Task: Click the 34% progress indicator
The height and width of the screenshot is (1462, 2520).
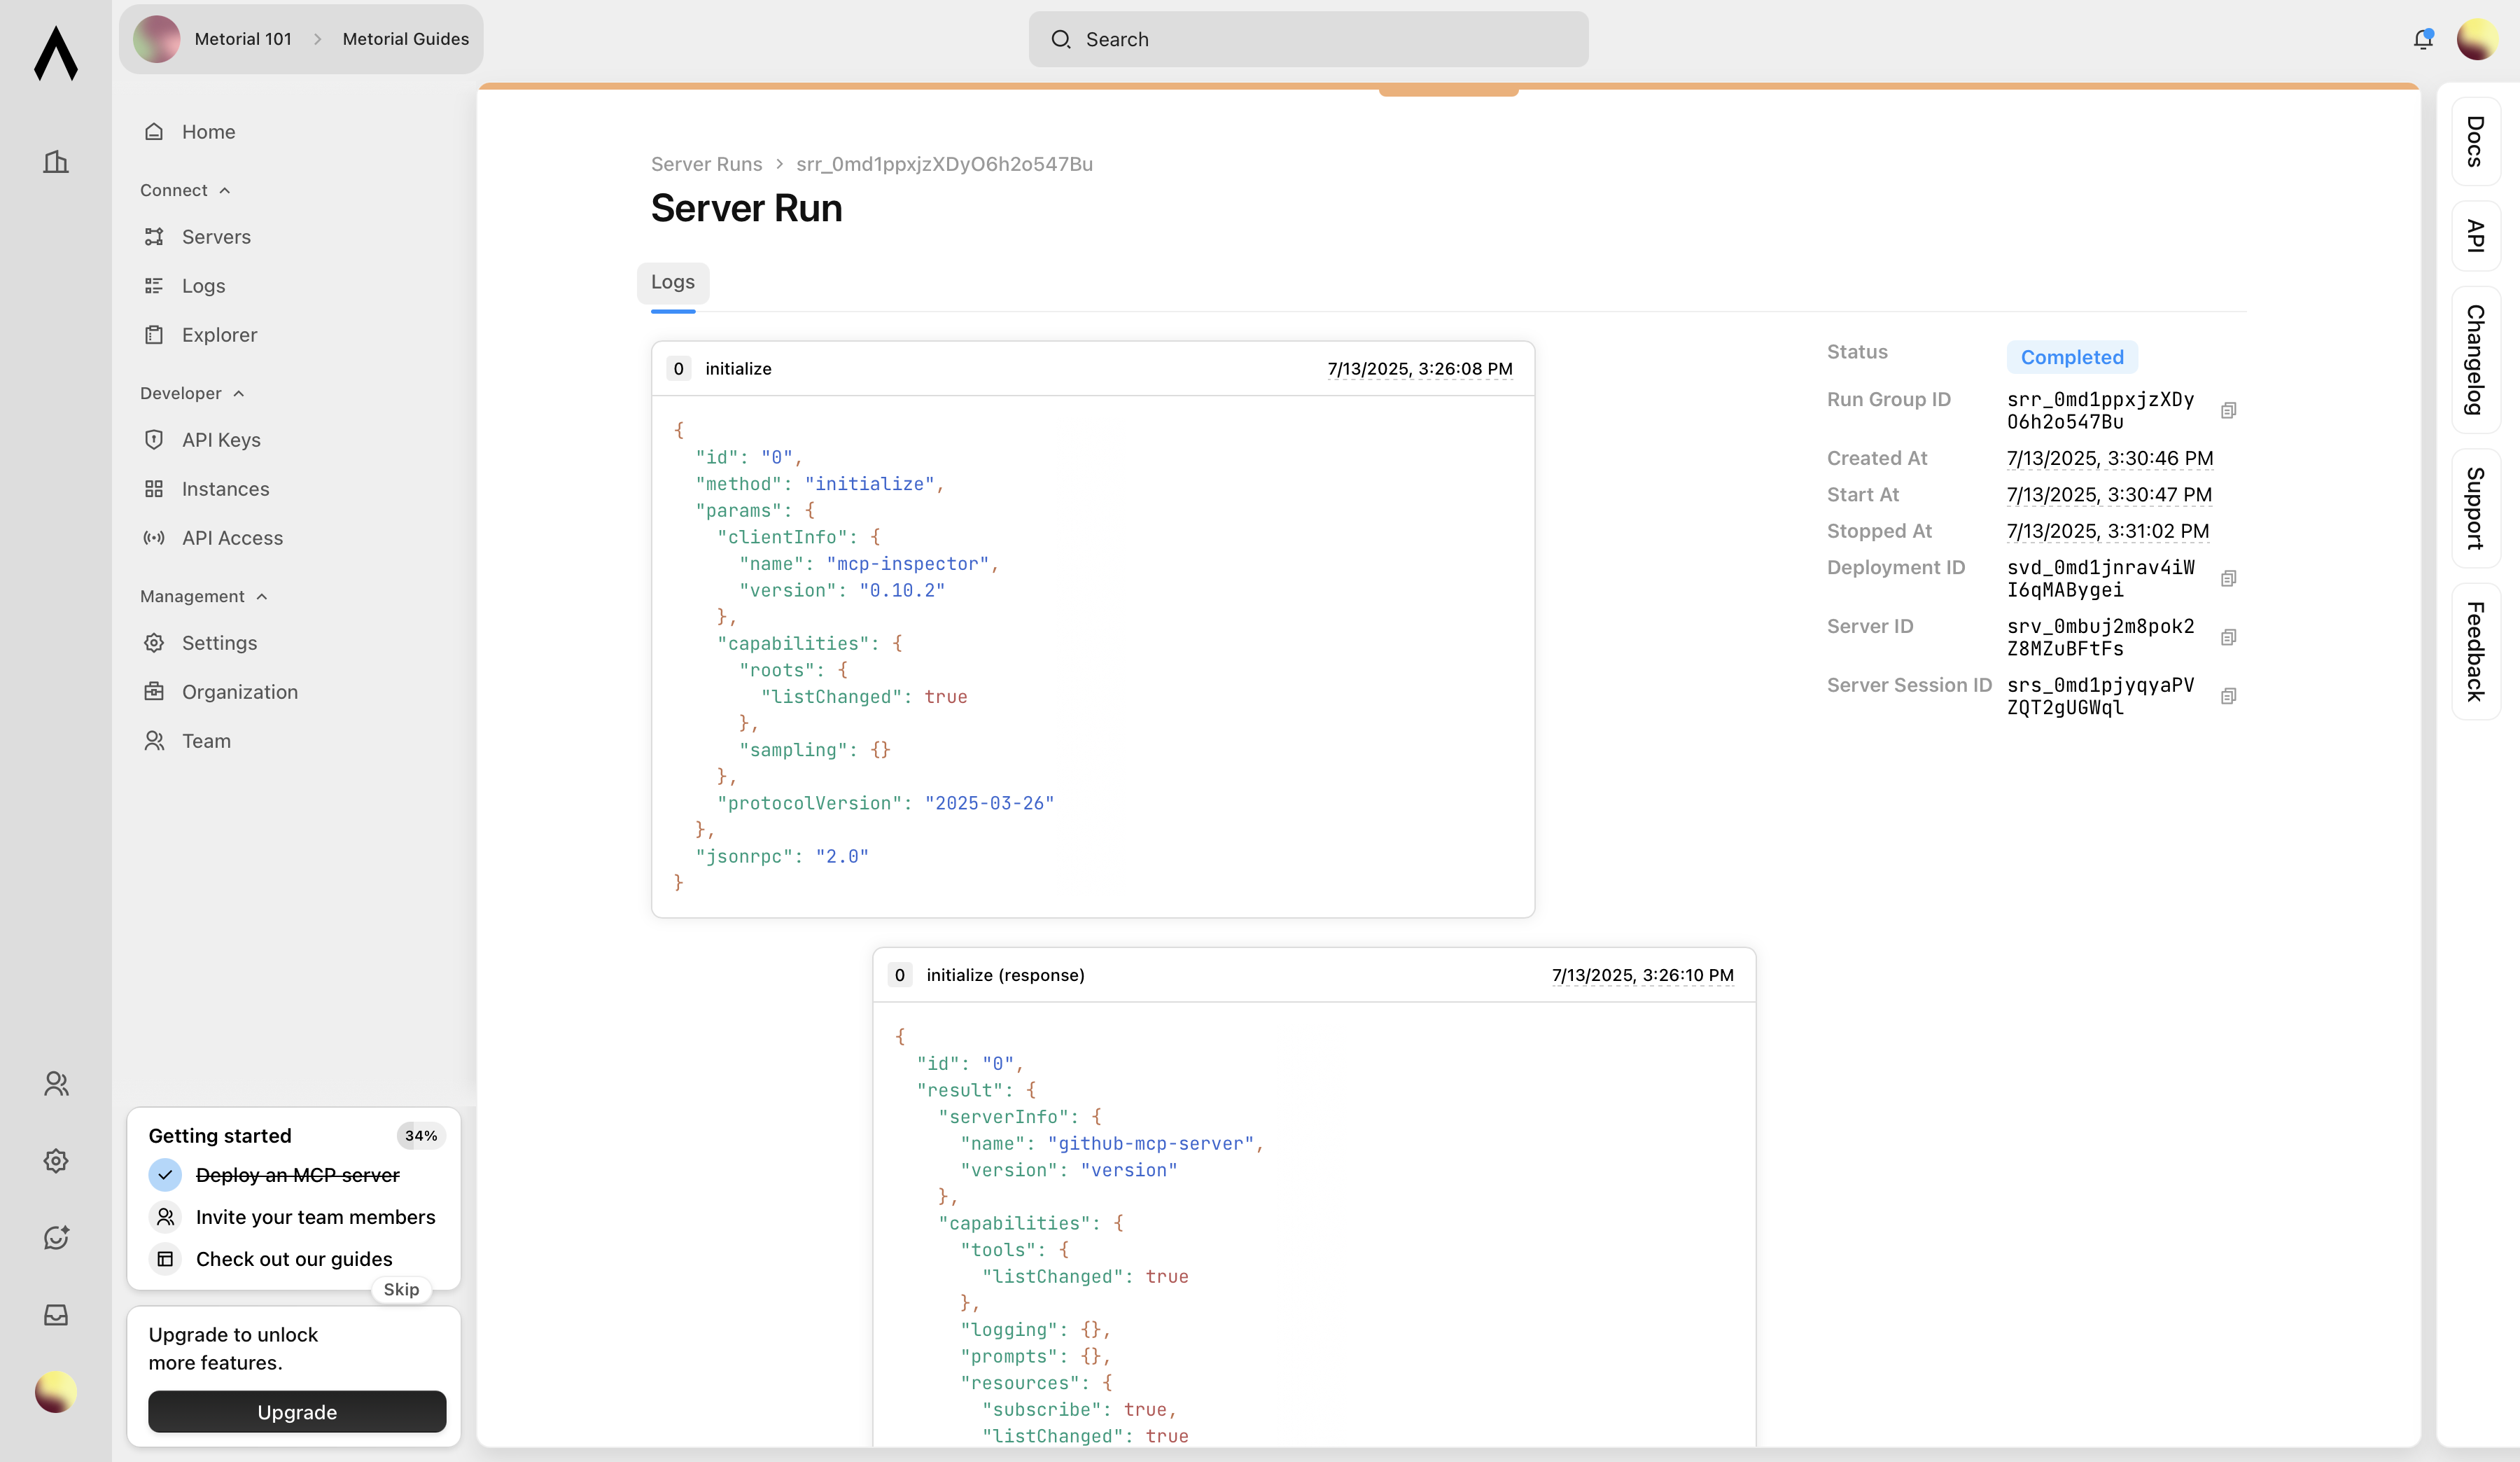Action: coord(420,1135)
